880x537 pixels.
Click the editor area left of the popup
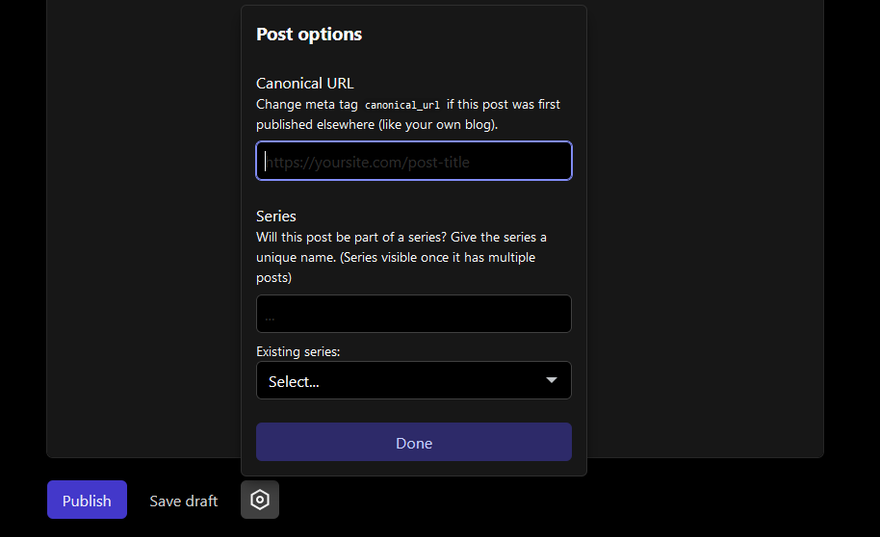tap(144, 224)
